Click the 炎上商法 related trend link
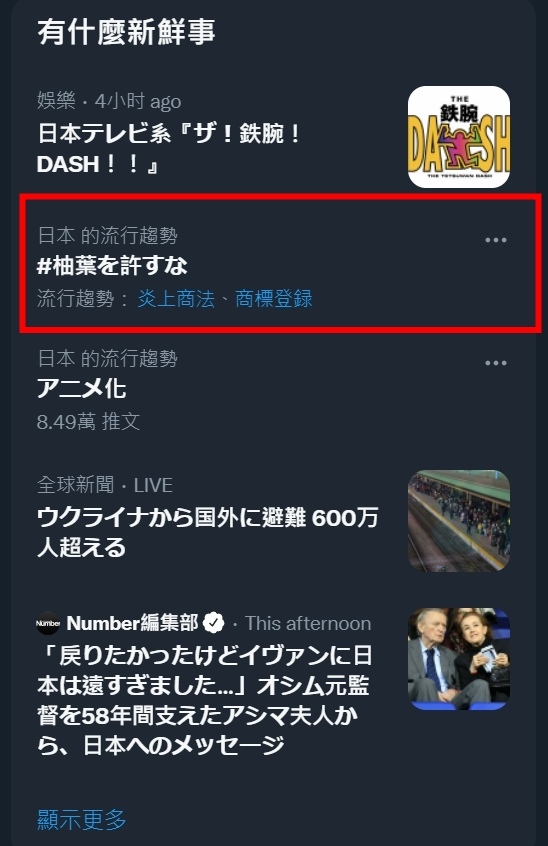Screen dimensions: 548x846 pos(176,298)
